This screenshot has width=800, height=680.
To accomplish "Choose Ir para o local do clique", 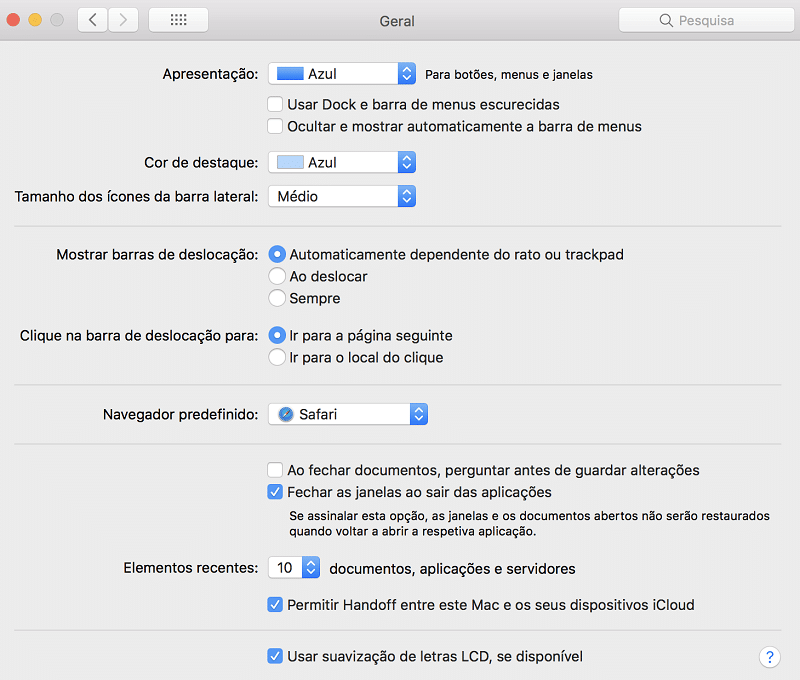I will (x=277, y=357).
